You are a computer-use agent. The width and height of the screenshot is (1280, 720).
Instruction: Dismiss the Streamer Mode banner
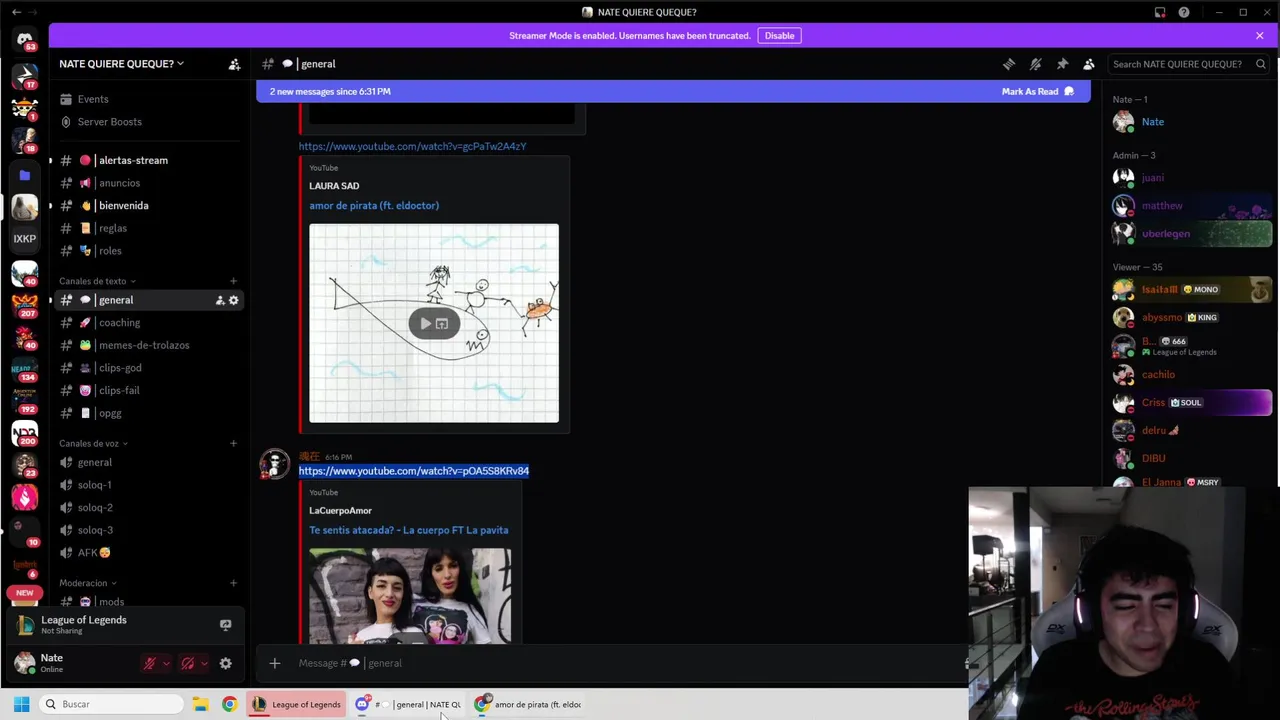(x=1259, y=36)
